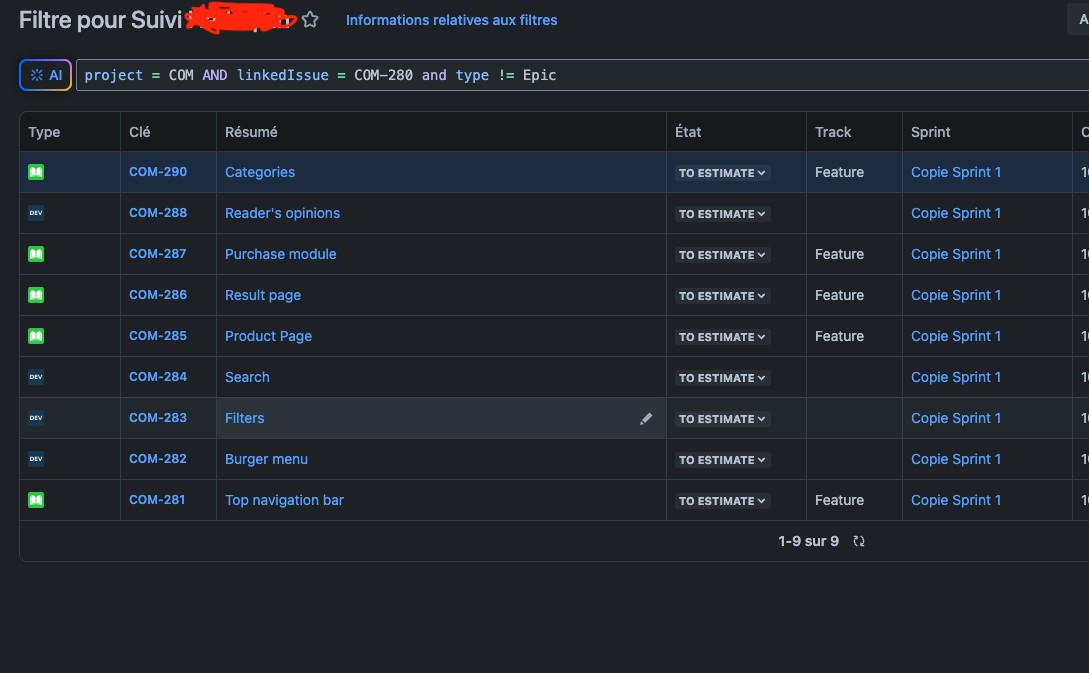The image size is (1089, 673).
Task: Sort by the État column header
Action: pos(688,132)
